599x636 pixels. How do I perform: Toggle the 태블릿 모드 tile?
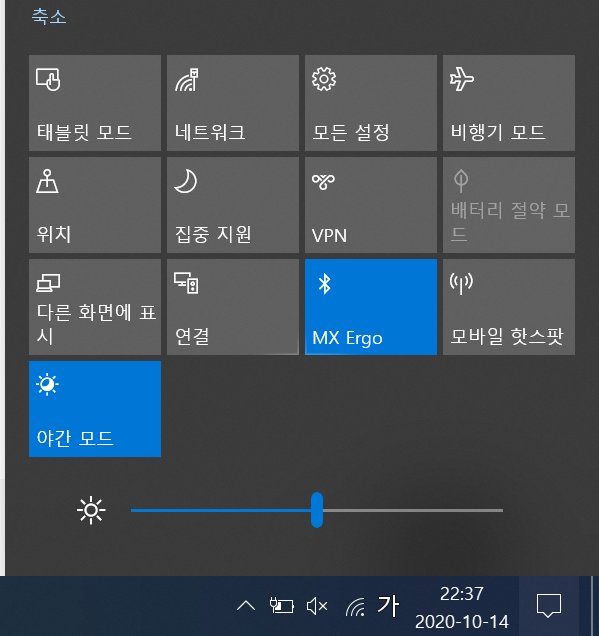coord(95,103)
